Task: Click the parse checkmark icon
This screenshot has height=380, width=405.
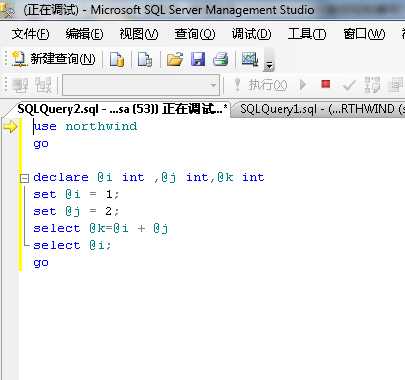Action: point(349,85)
